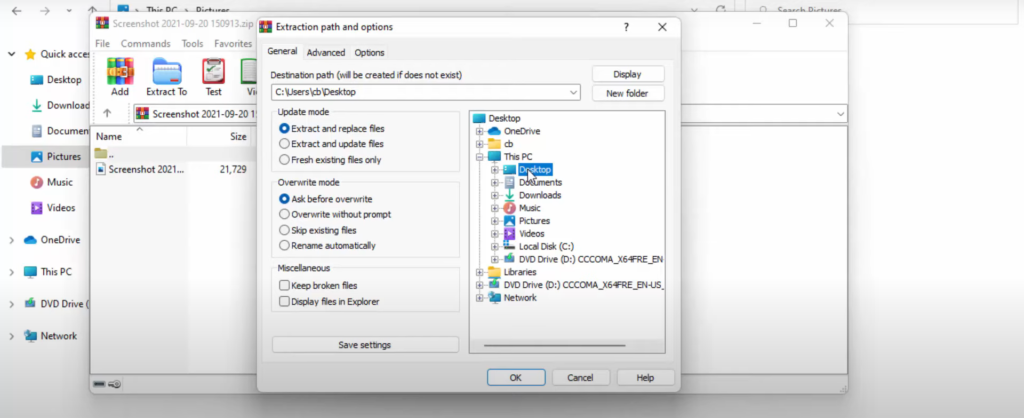1024x418 pixels.
Task: Enable Display files in Explorer checkbox
Action: 285,301
